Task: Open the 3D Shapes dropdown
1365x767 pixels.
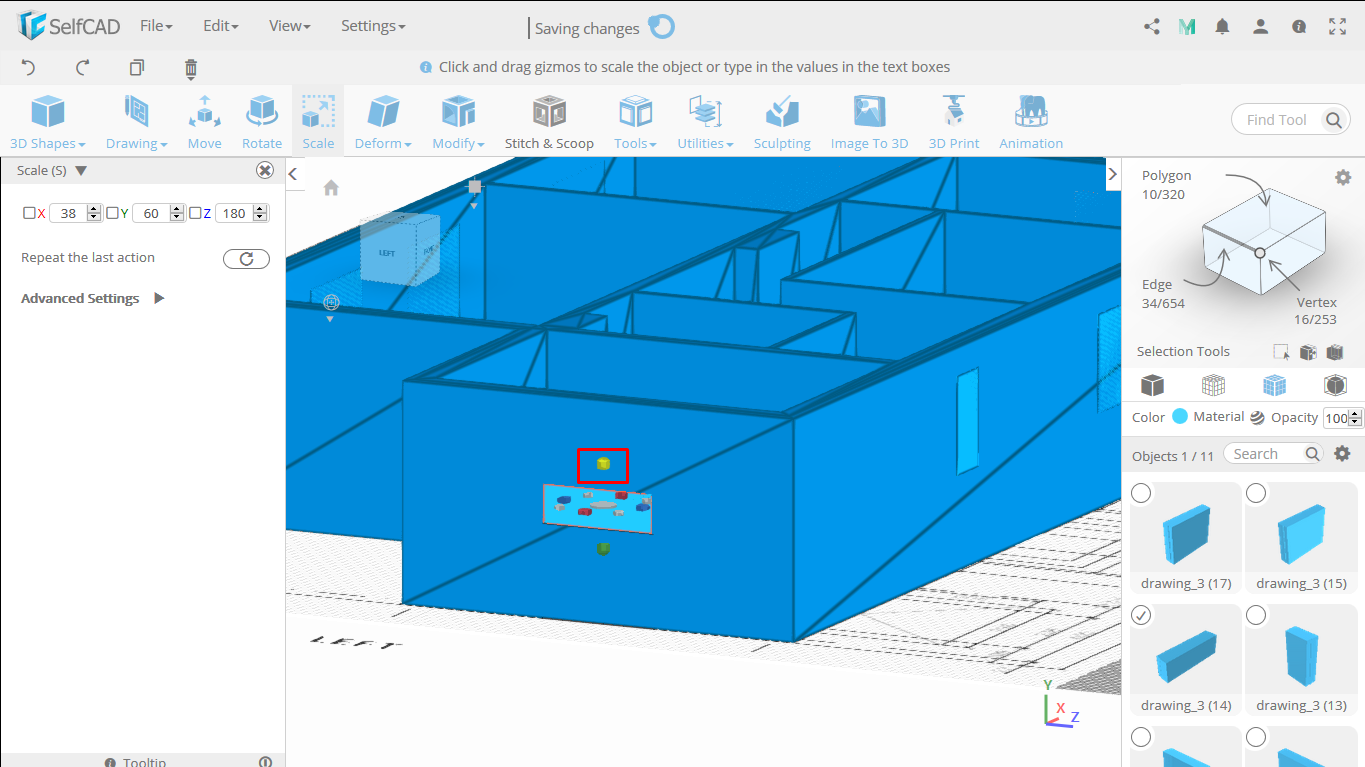Action: (x=48, y=121)
